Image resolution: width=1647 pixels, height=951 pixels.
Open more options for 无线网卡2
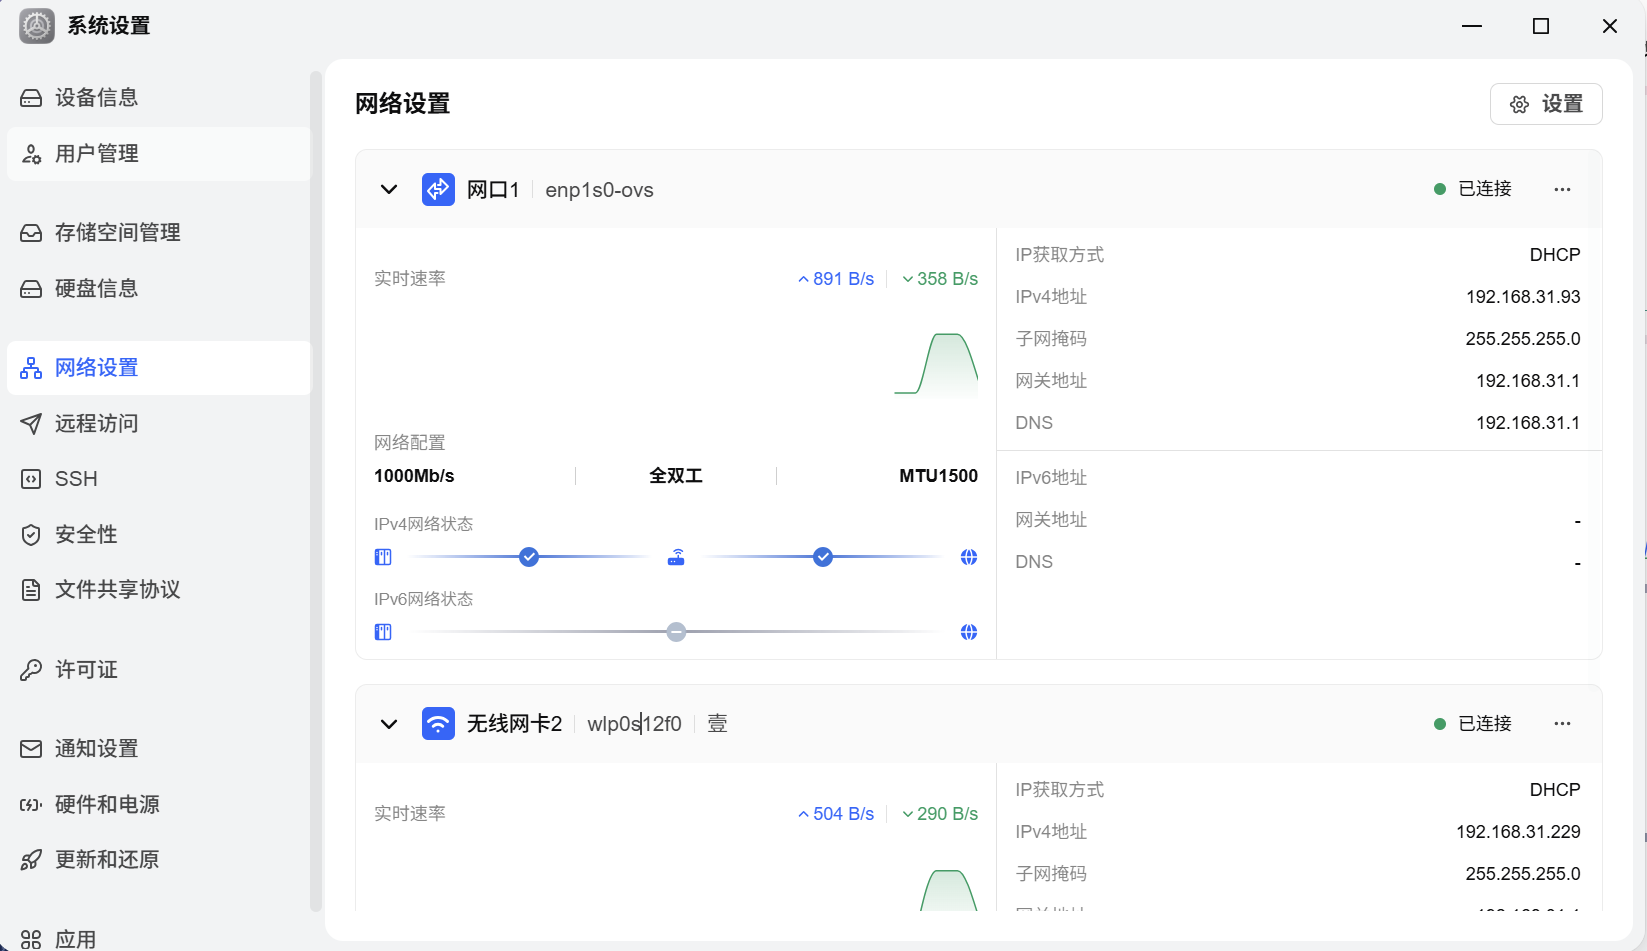(x=1562, y=724)
